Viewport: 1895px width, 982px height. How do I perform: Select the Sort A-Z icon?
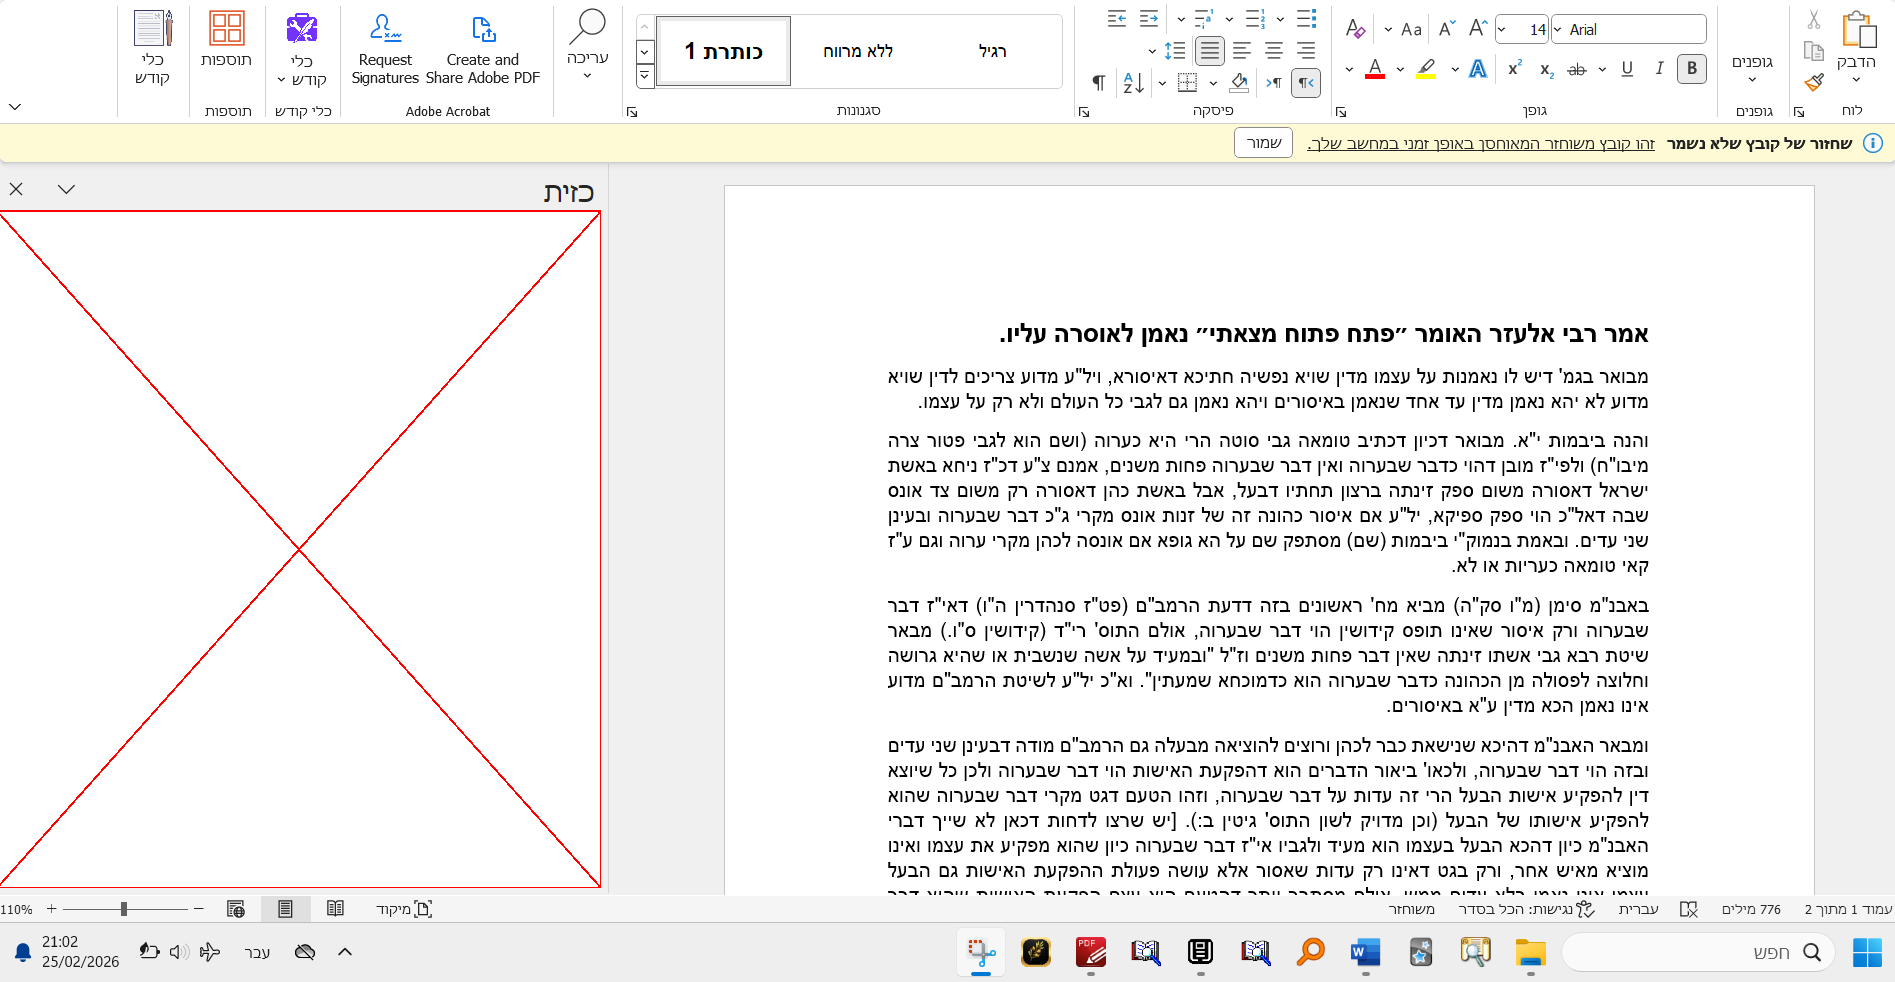[x=1133, y=83]
